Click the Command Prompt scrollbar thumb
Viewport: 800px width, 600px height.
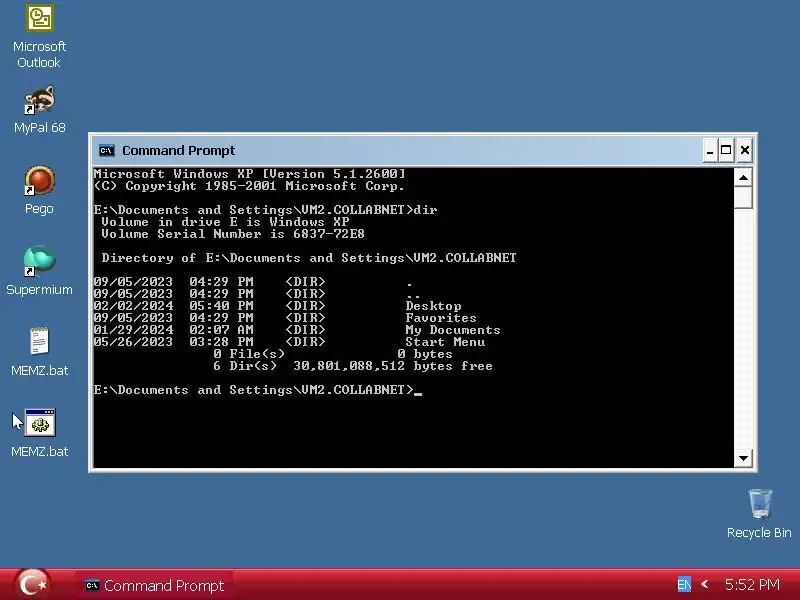coord(743,198)
